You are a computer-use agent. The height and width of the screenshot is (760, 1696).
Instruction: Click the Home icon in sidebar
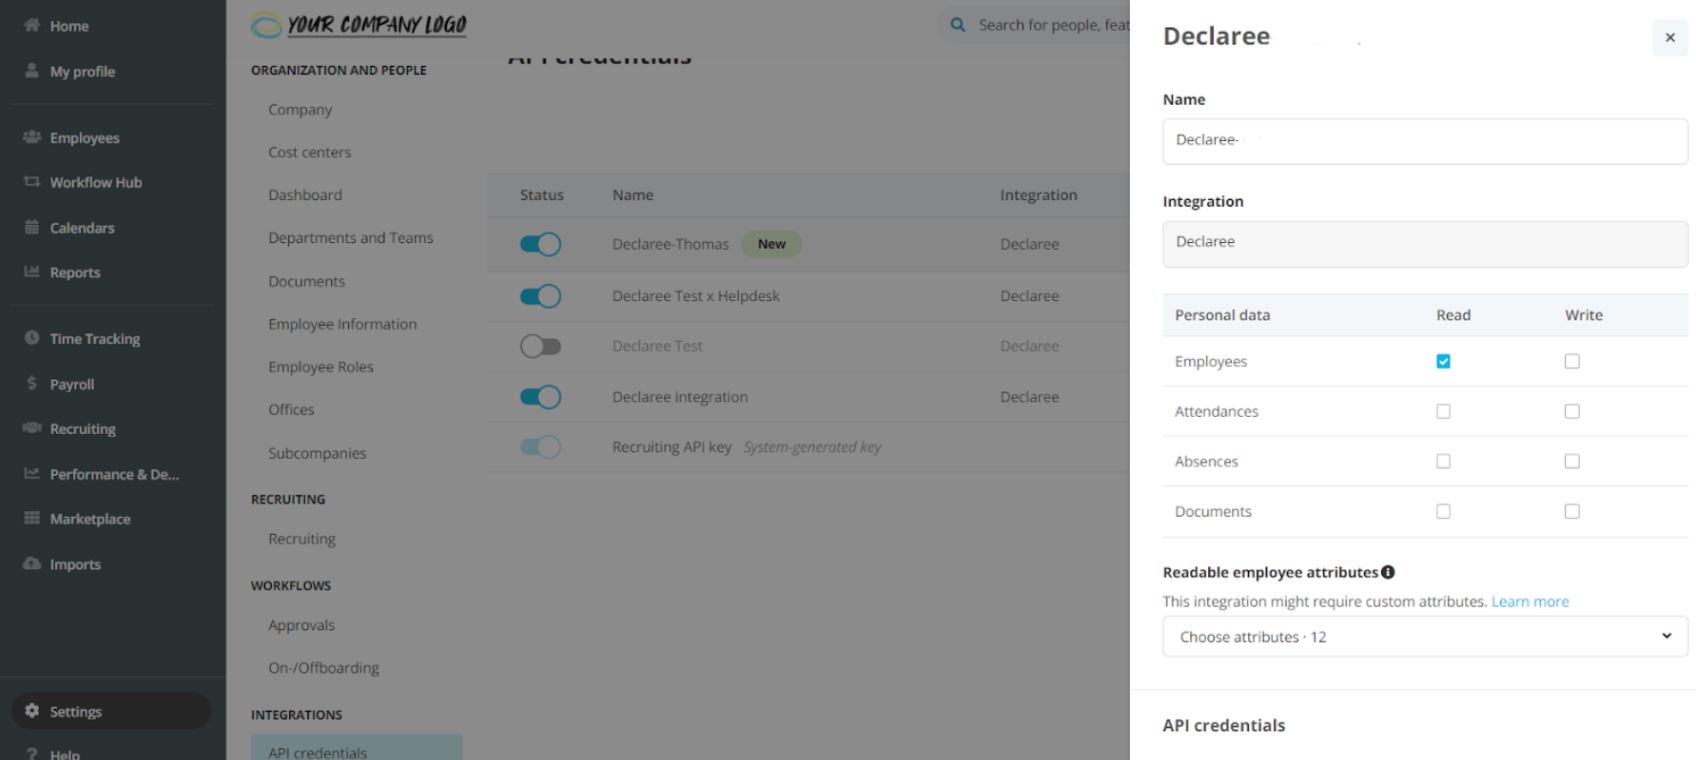[x=31, y=25]
